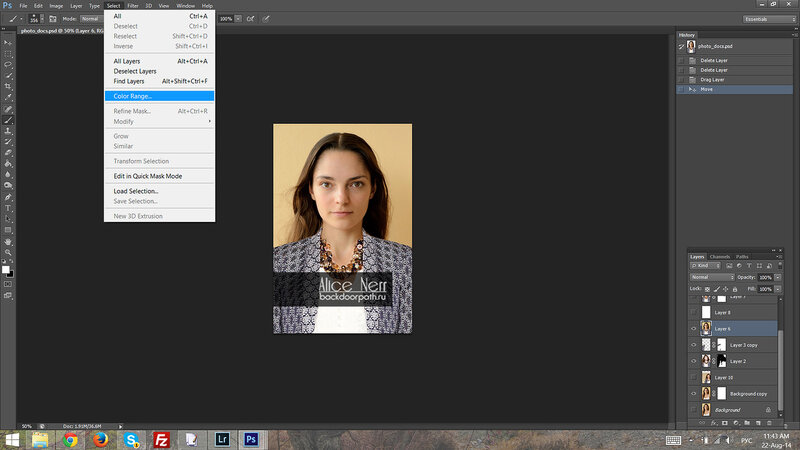
Task: Open the layer blend mode dropdown
Action: coord(712,275)
